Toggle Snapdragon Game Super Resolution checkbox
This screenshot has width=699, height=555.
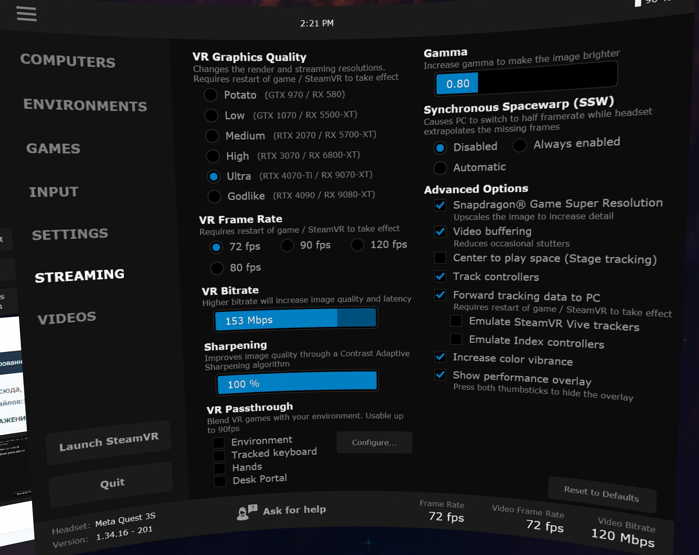(440, 205)
